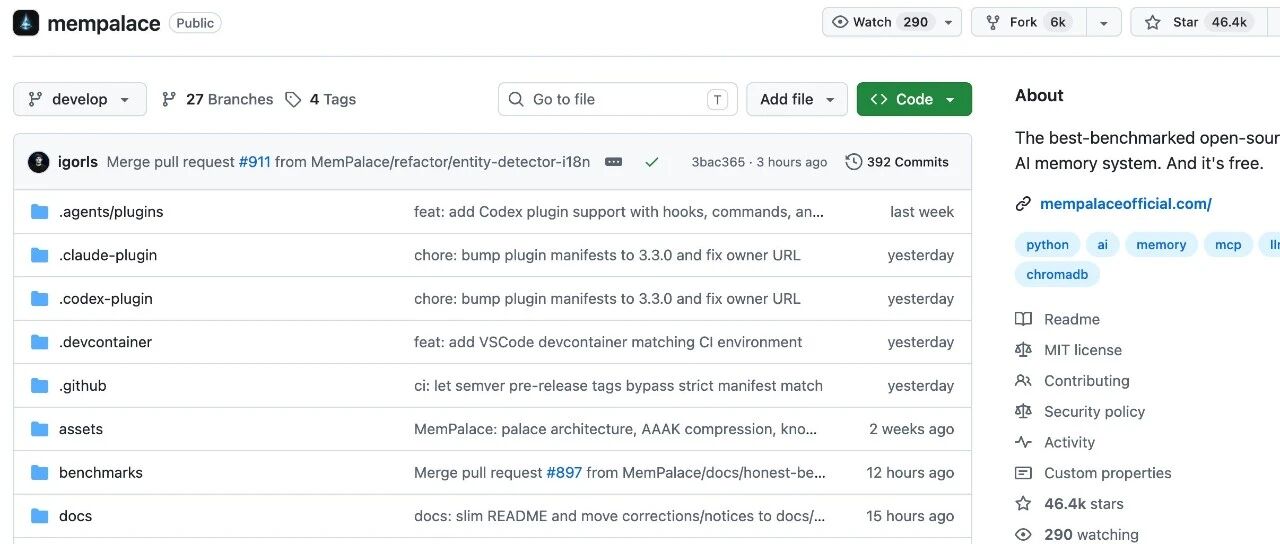Expand commit message ellipsis icon
This screenshot has height=544, width=1280.
614,162
